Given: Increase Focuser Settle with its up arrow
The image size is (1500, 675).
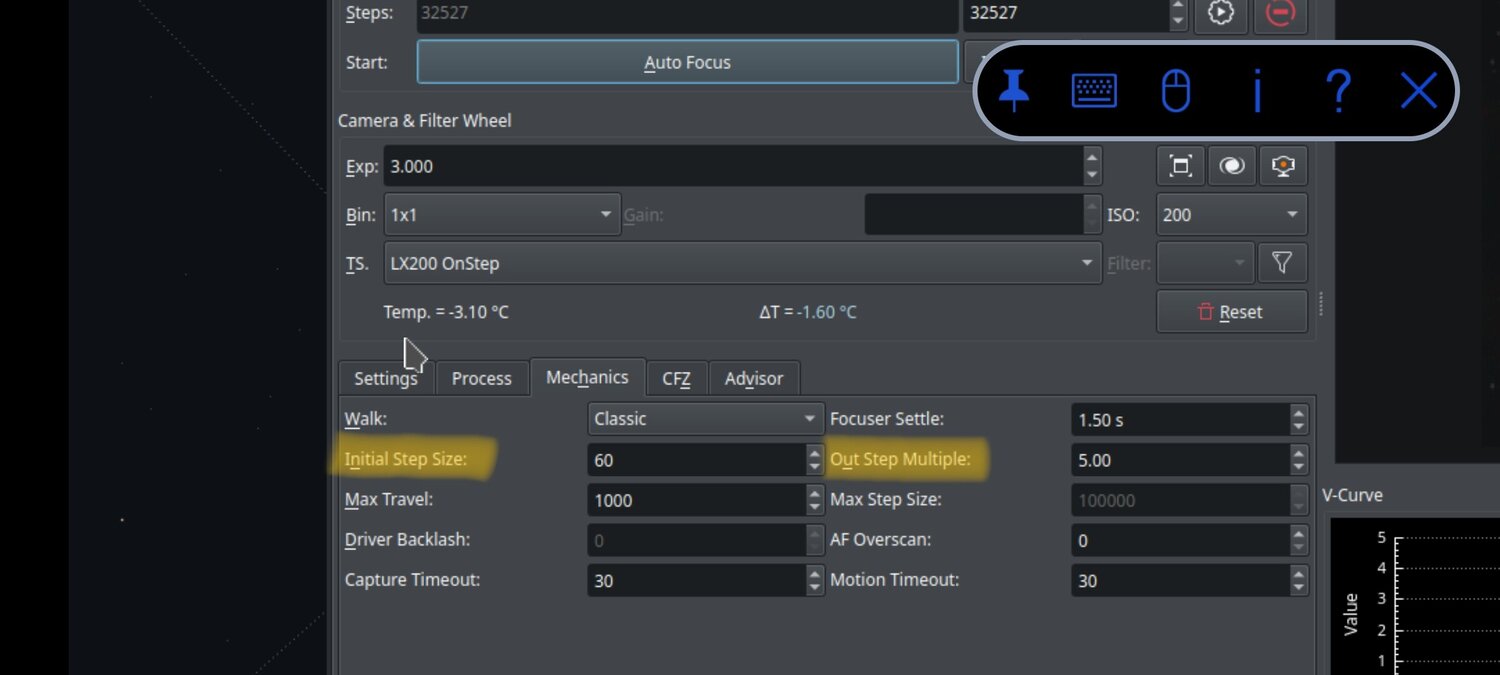Looking at the screenshot, I should (x=1298, y=412).
